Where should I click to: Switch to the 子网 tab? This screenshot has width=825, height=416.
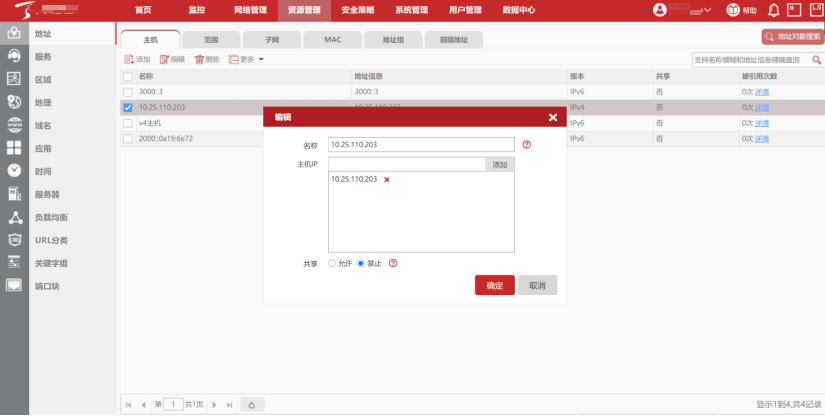coord(271,39)
